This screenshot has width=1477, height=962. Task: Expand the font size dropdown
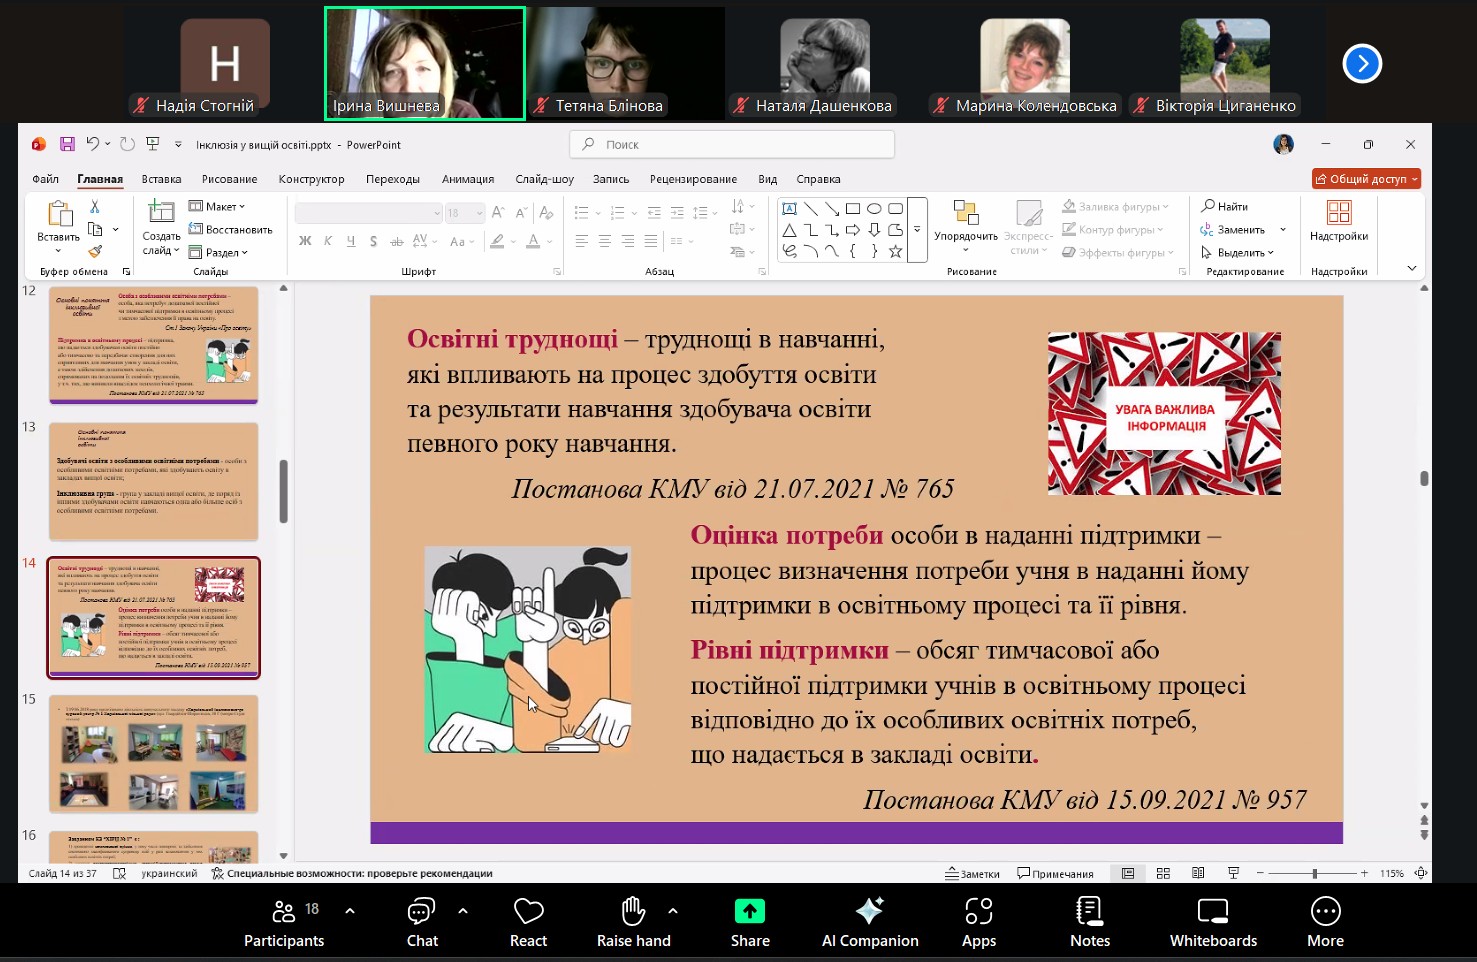(477, 212)
